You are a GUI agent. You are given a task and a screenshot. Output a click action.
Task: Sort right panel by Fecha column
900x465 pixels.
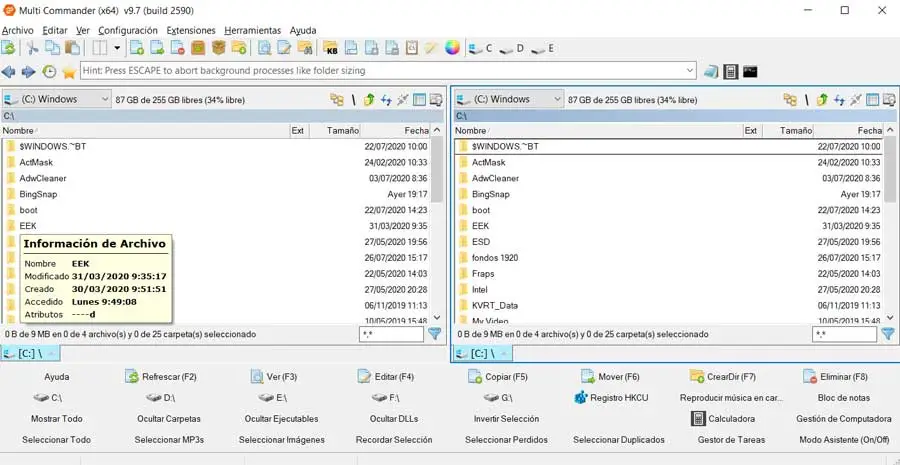click(848, 131)
